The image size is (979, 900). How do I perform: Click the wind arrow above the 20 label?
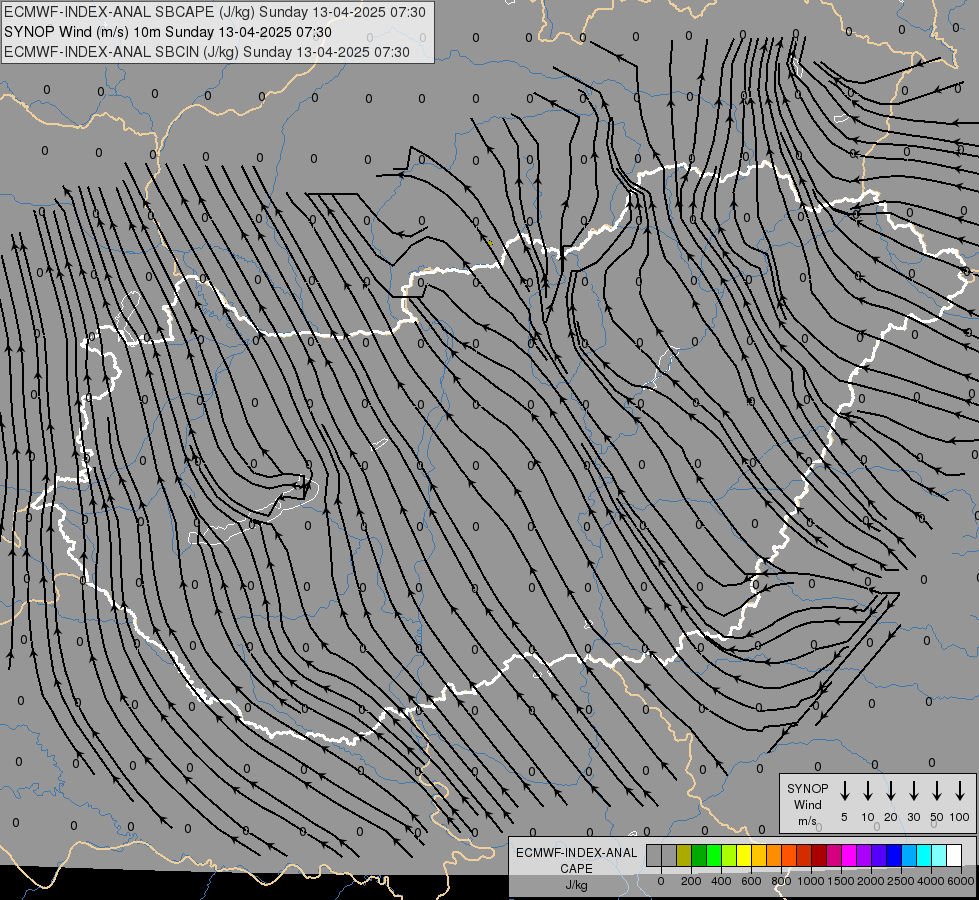pyautogui.click(x=891, y=791)
